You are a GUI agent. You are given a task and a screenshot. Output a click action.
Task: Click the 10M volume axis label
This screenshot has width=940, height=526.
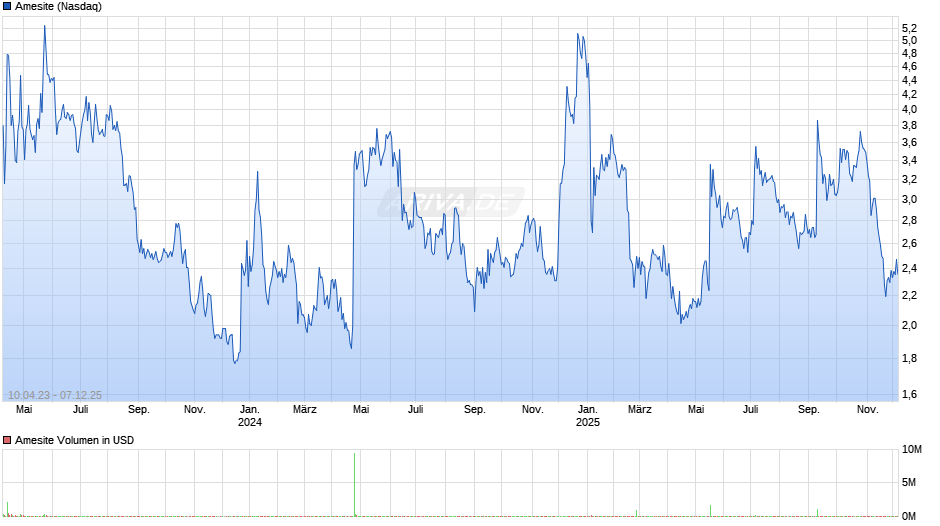pos(911,450)
